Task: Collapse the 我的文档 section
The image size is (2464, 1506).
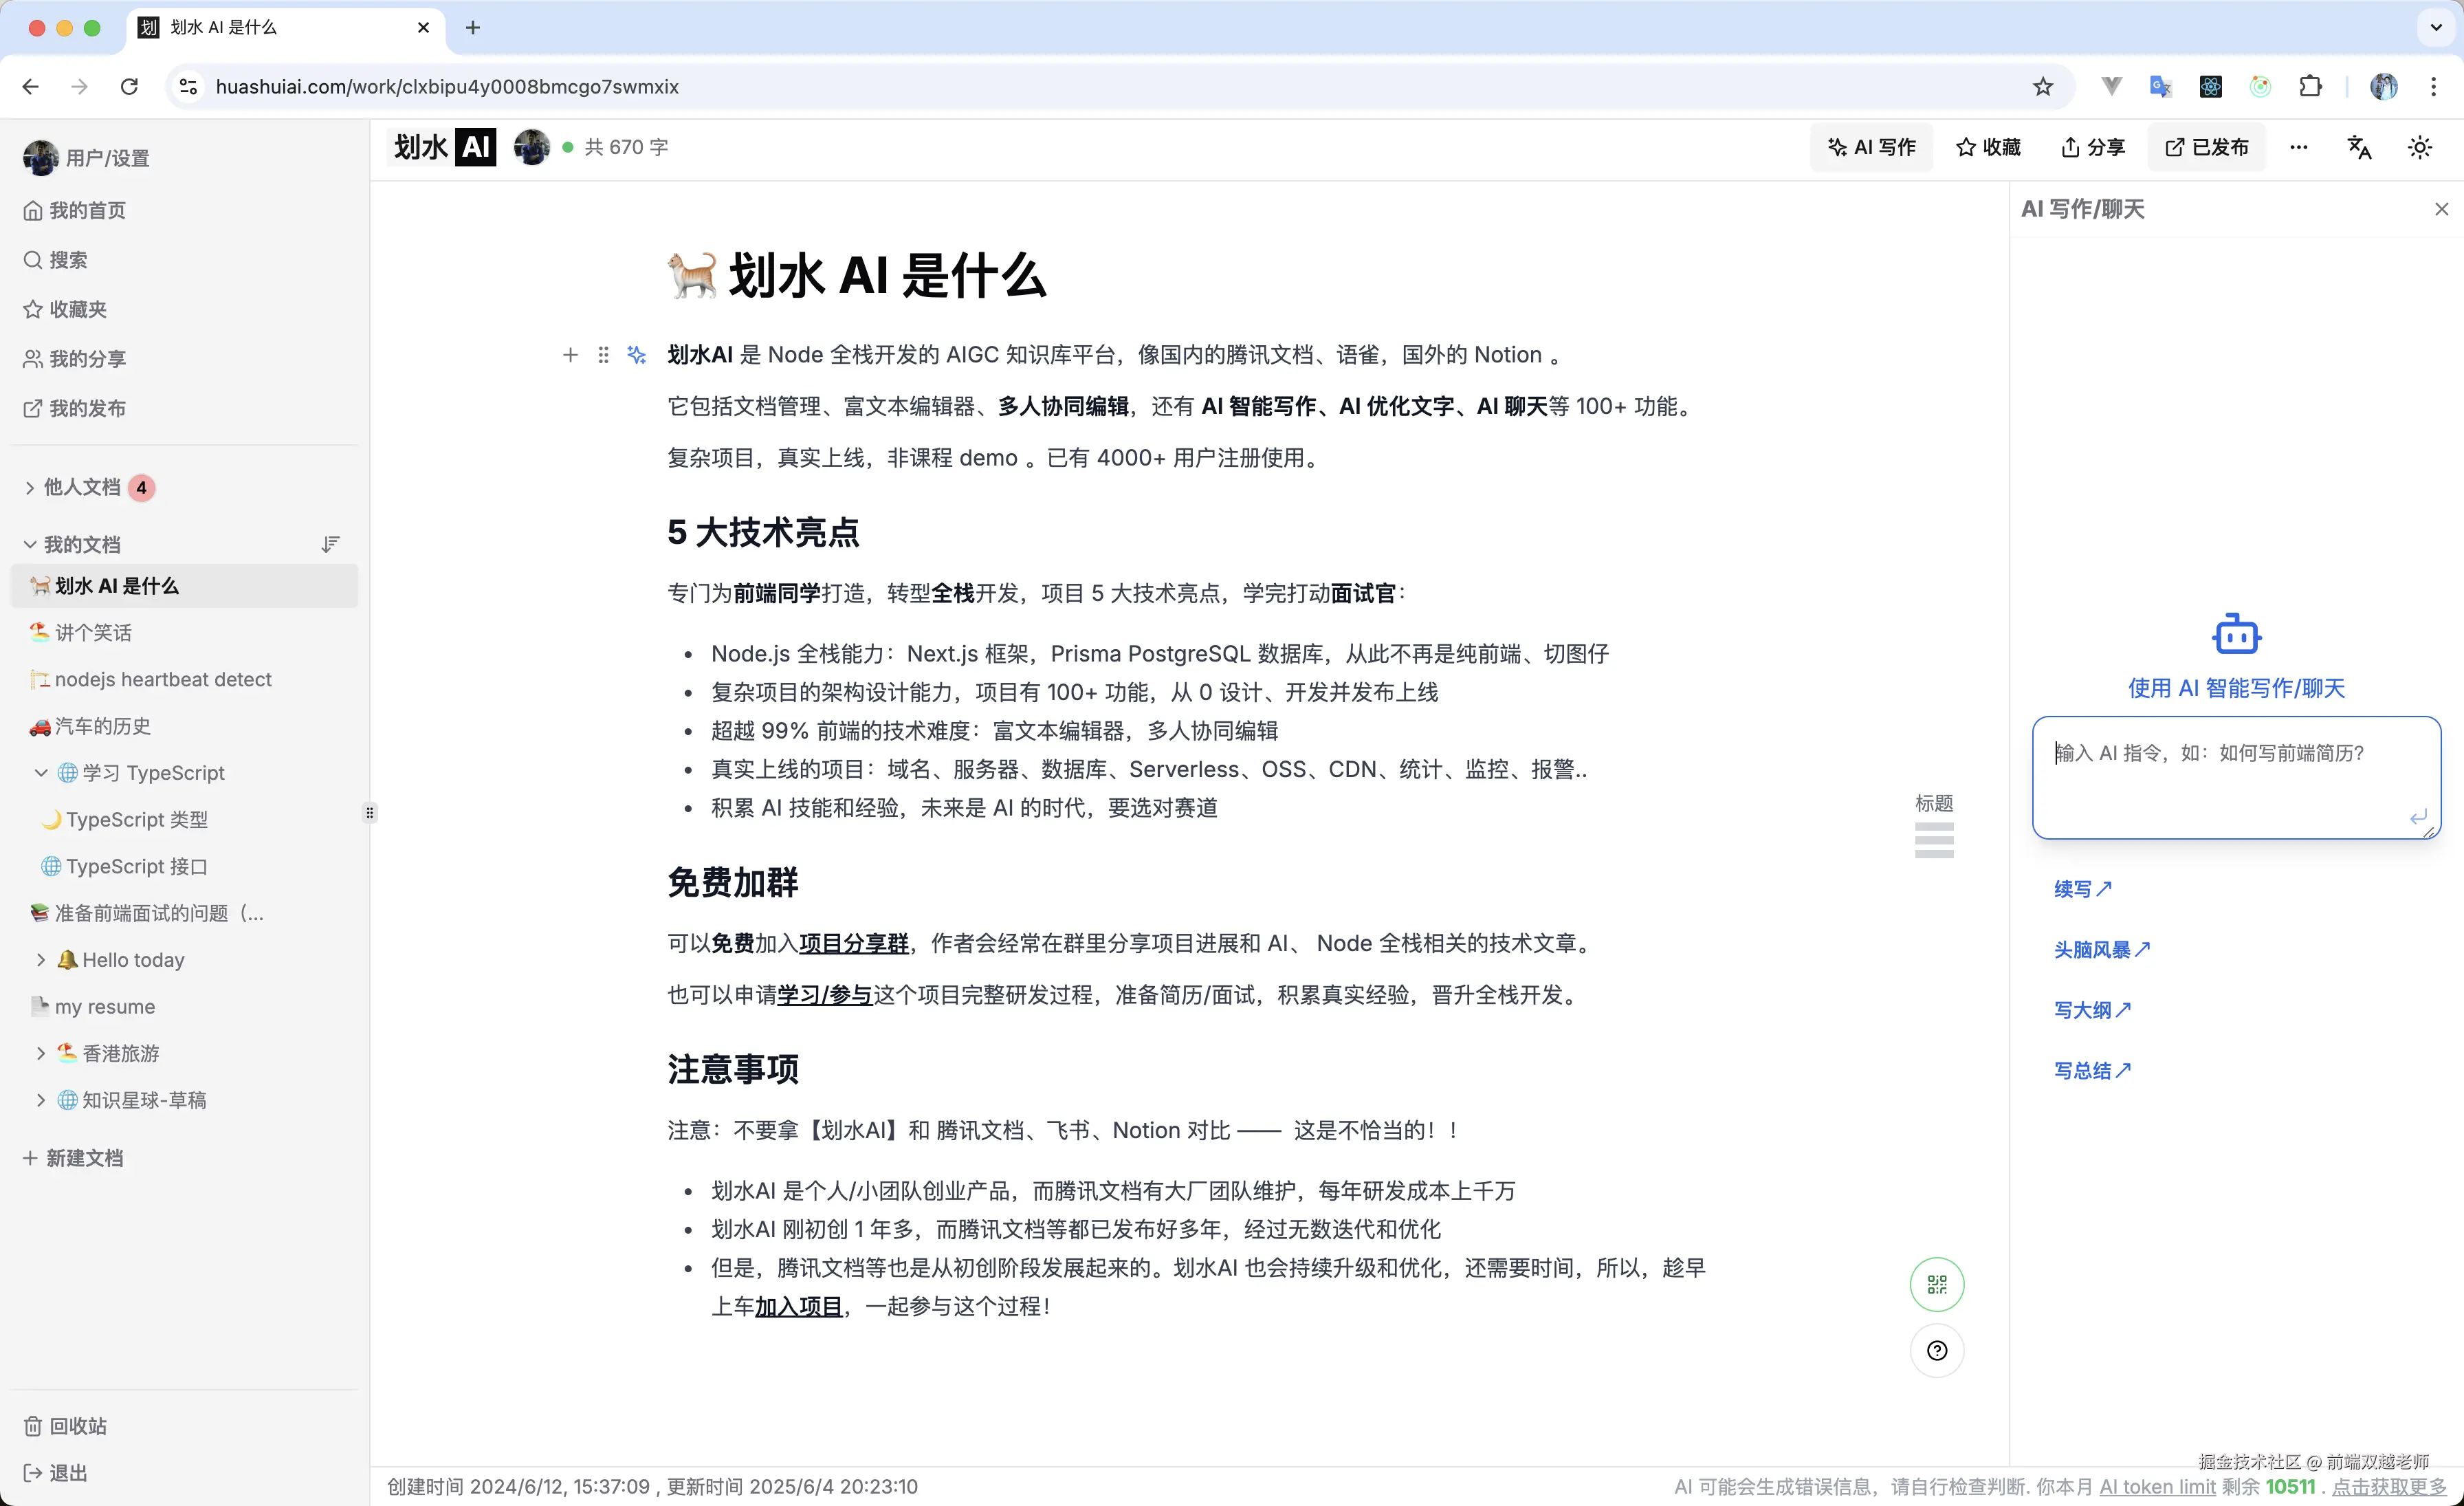Action: [29, 543]
